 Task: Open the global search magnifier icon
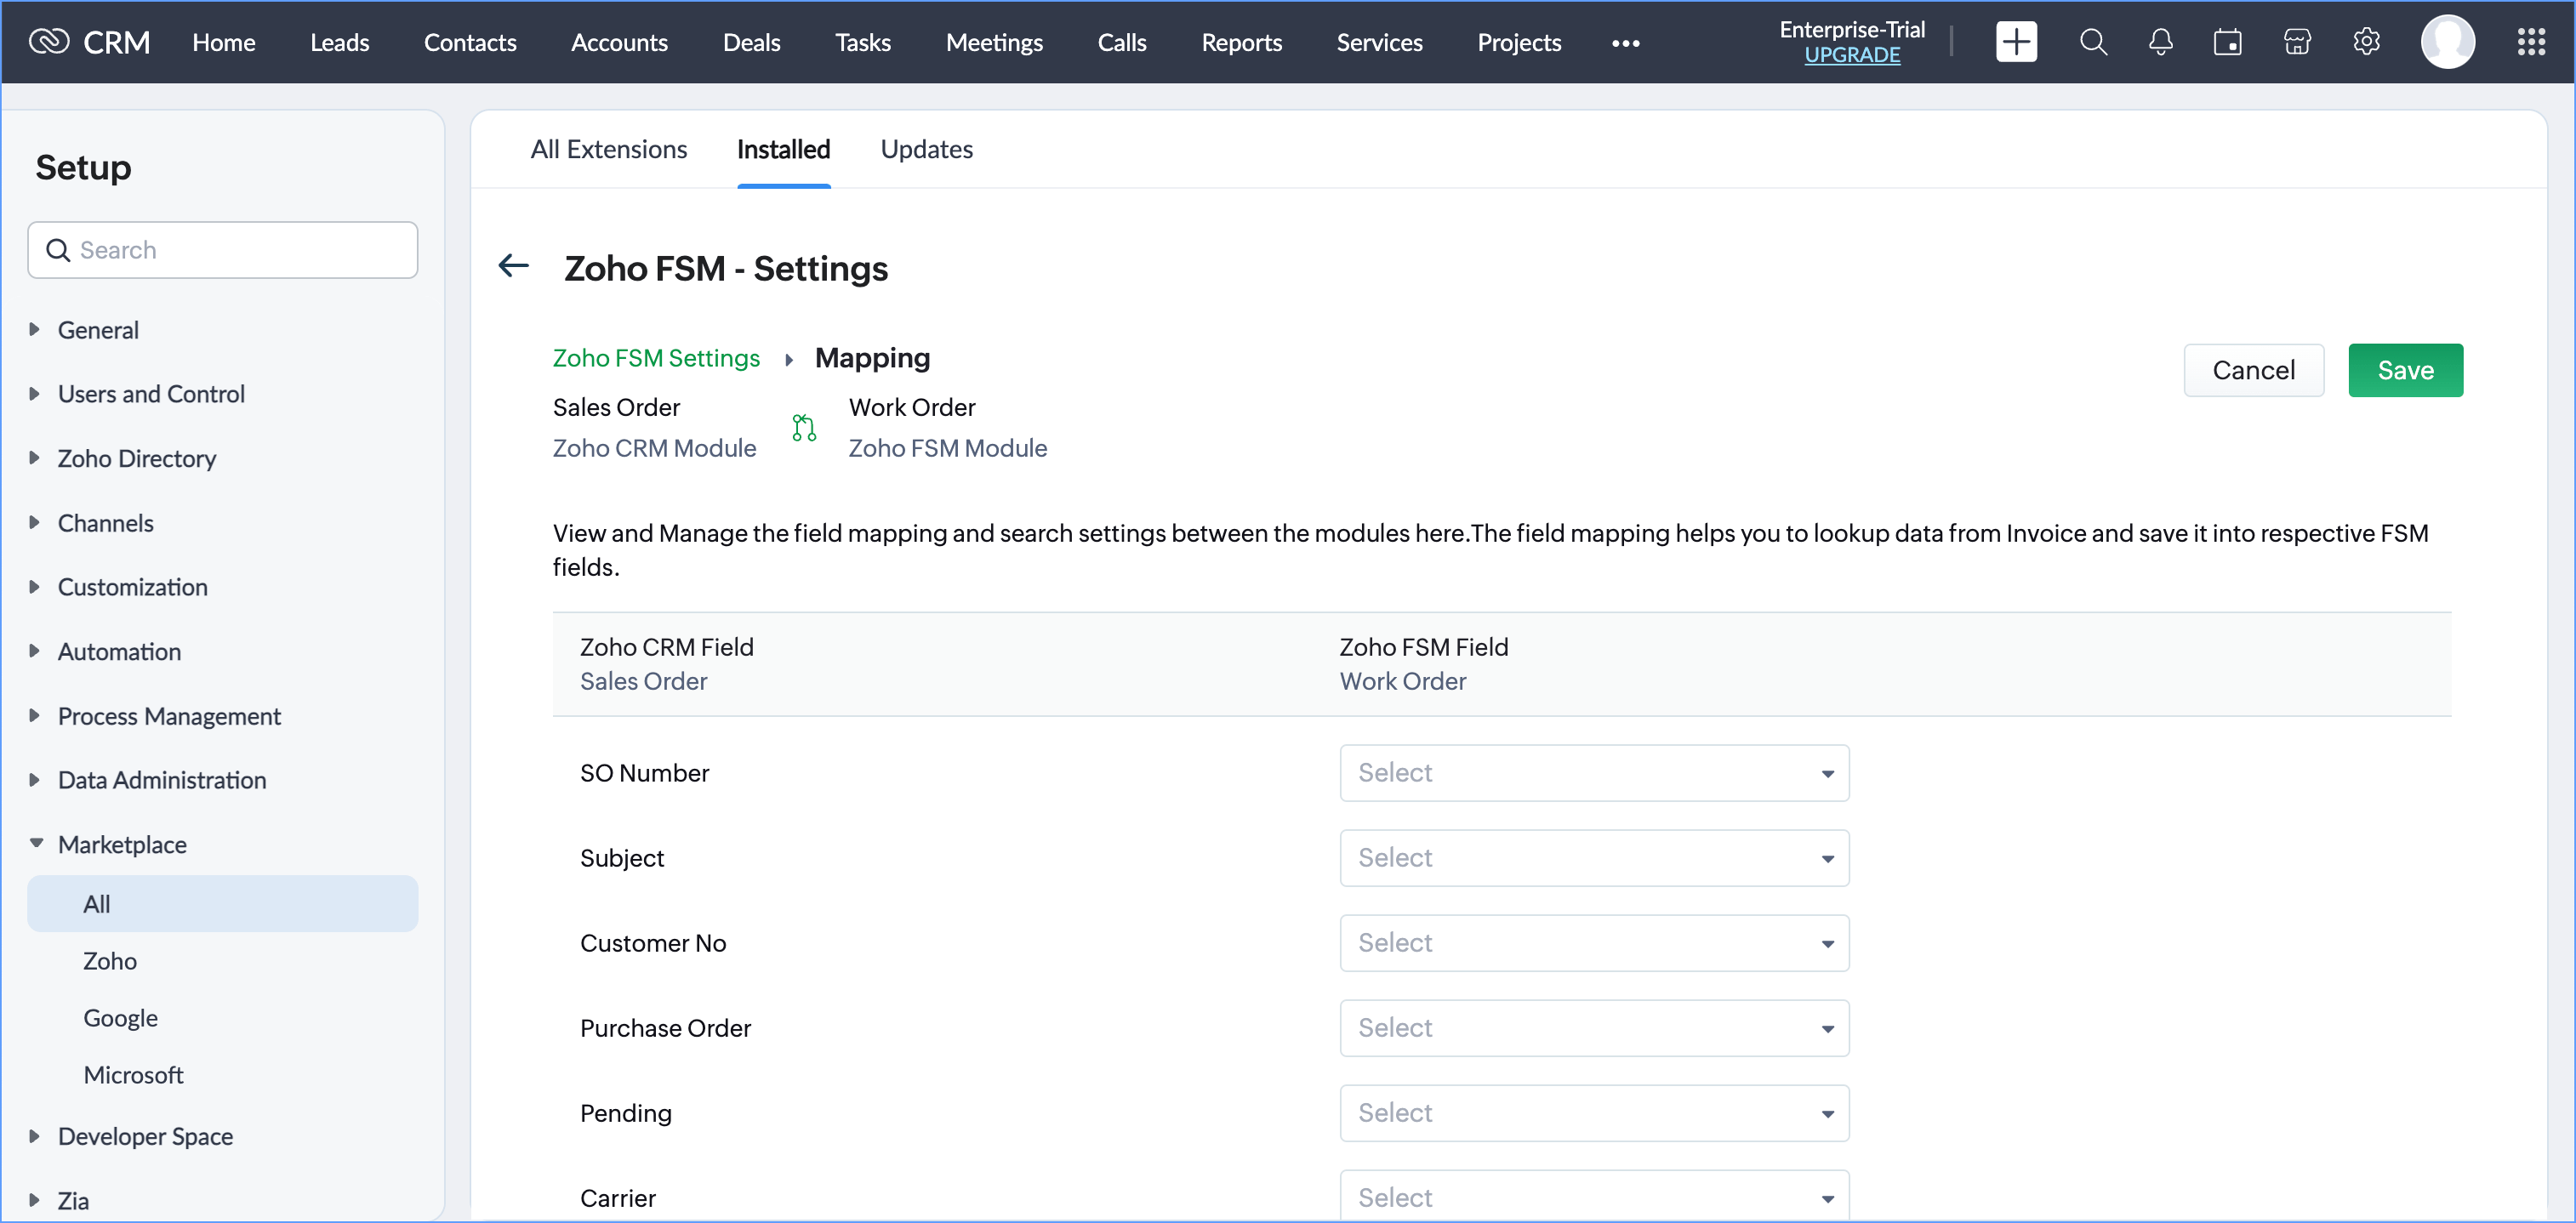[2092, 42]
